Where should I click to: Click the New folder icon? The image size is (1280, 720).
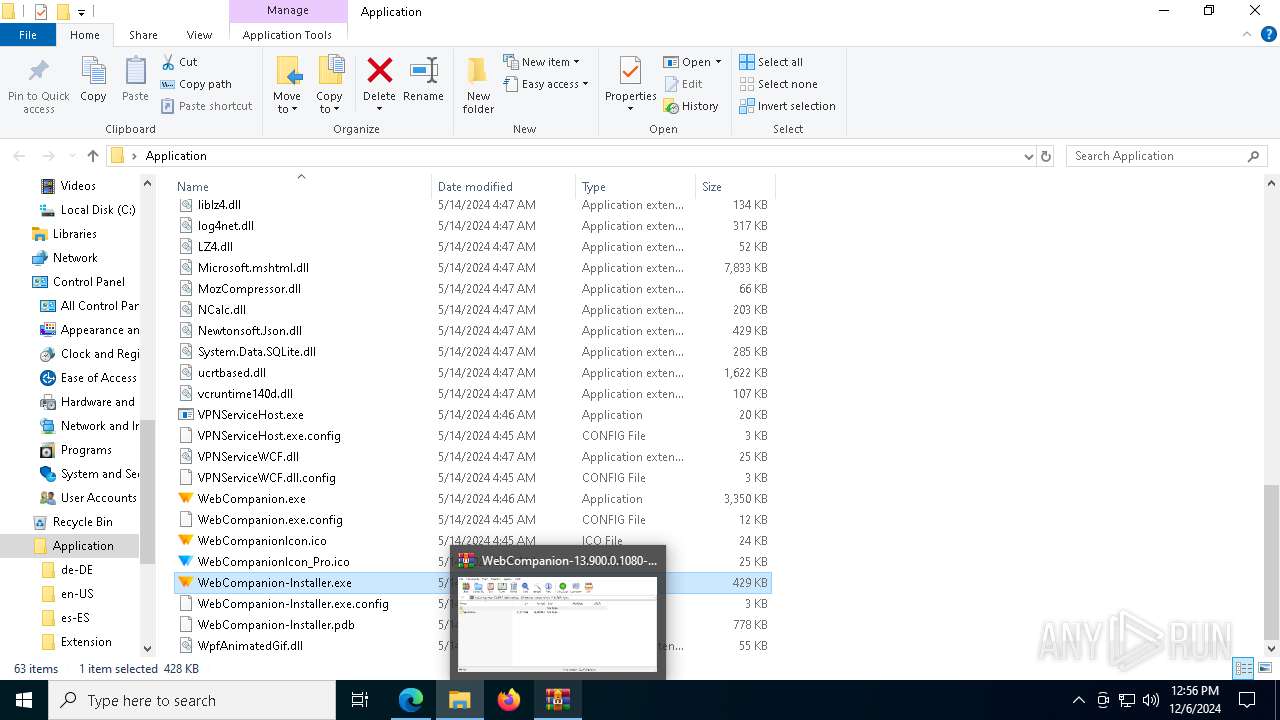coord(478,71)
